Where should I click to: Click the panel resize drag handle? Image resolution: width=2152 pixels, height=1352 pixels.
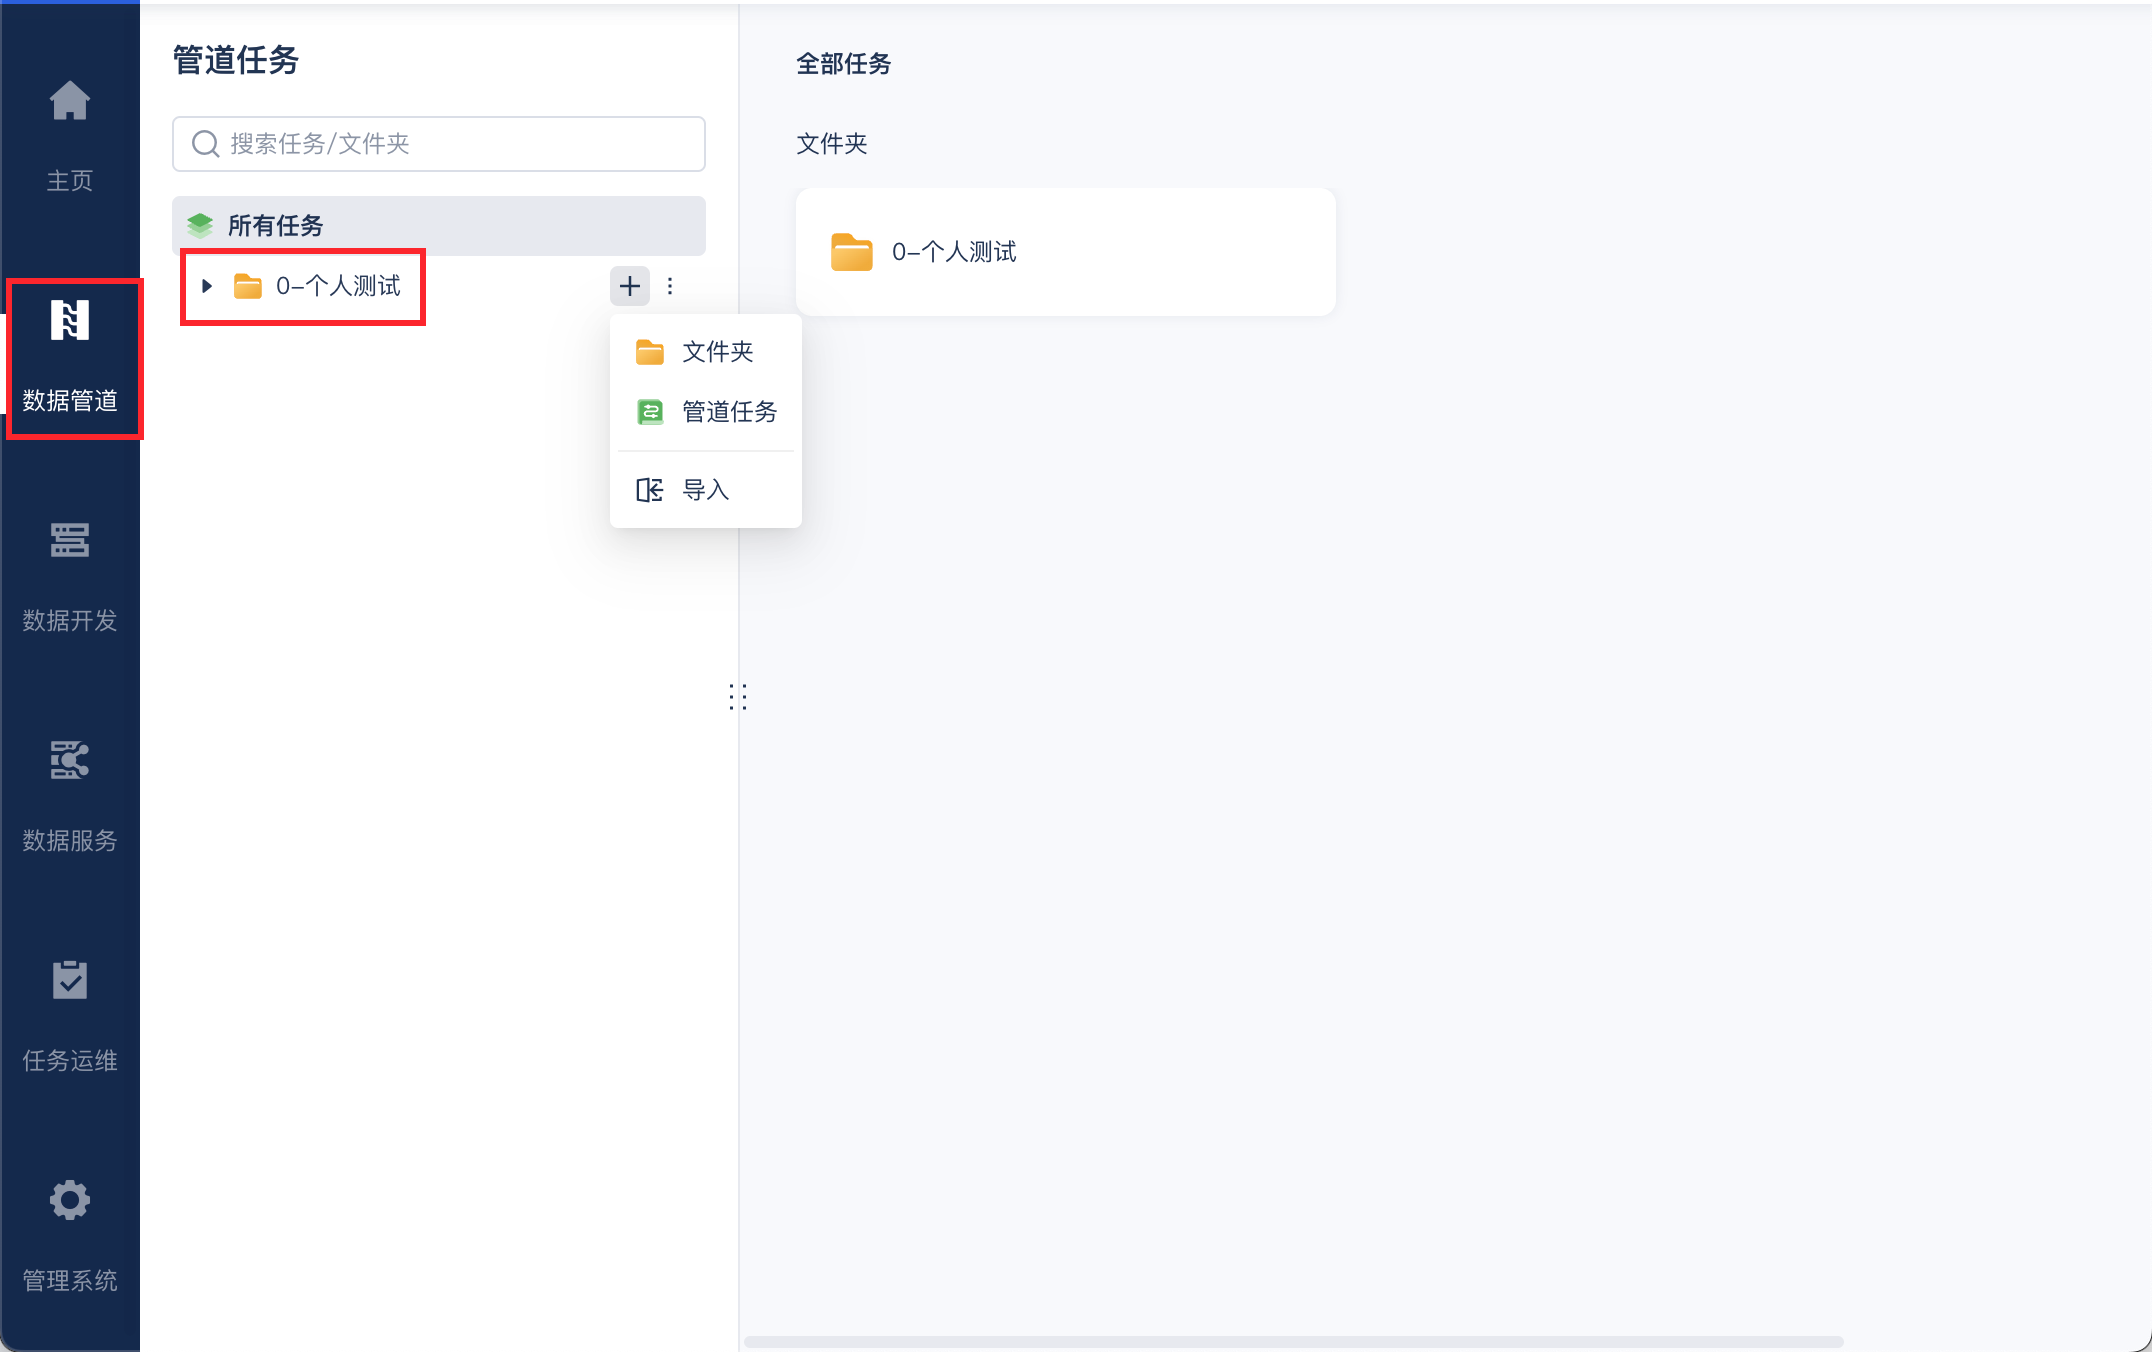click(738, 697)
